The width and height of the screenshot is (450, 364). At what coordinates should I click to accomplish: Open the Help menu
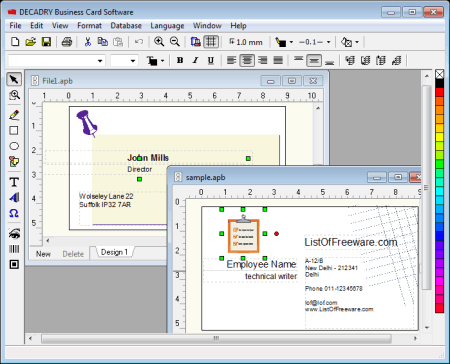click(238, 26)
